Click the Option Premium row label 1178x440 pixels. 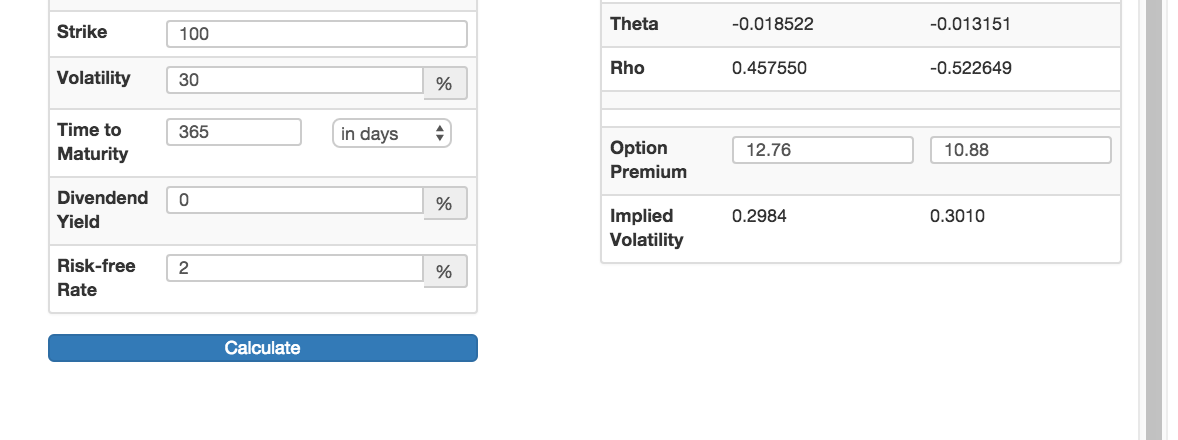pos(648,160)
